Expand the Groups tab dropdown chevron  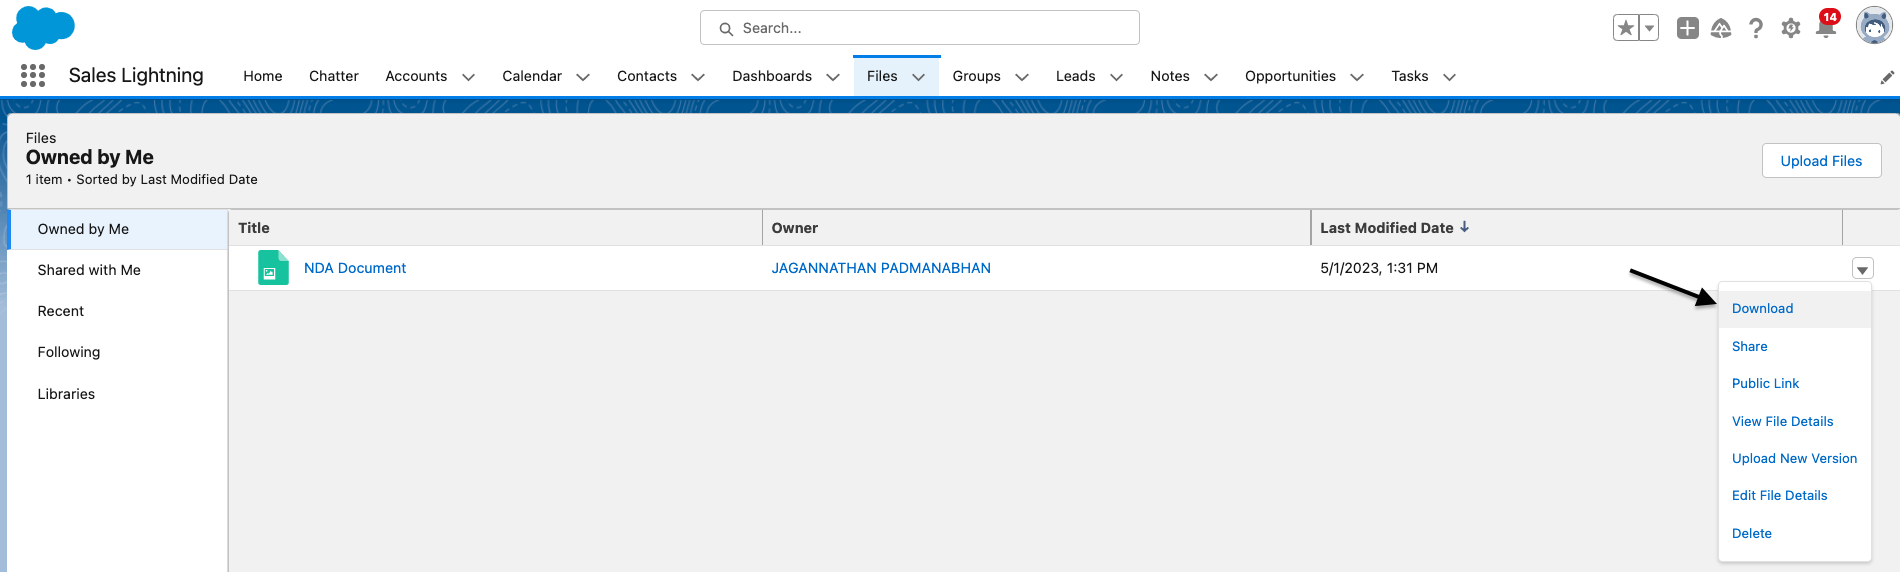(1022, 77)
